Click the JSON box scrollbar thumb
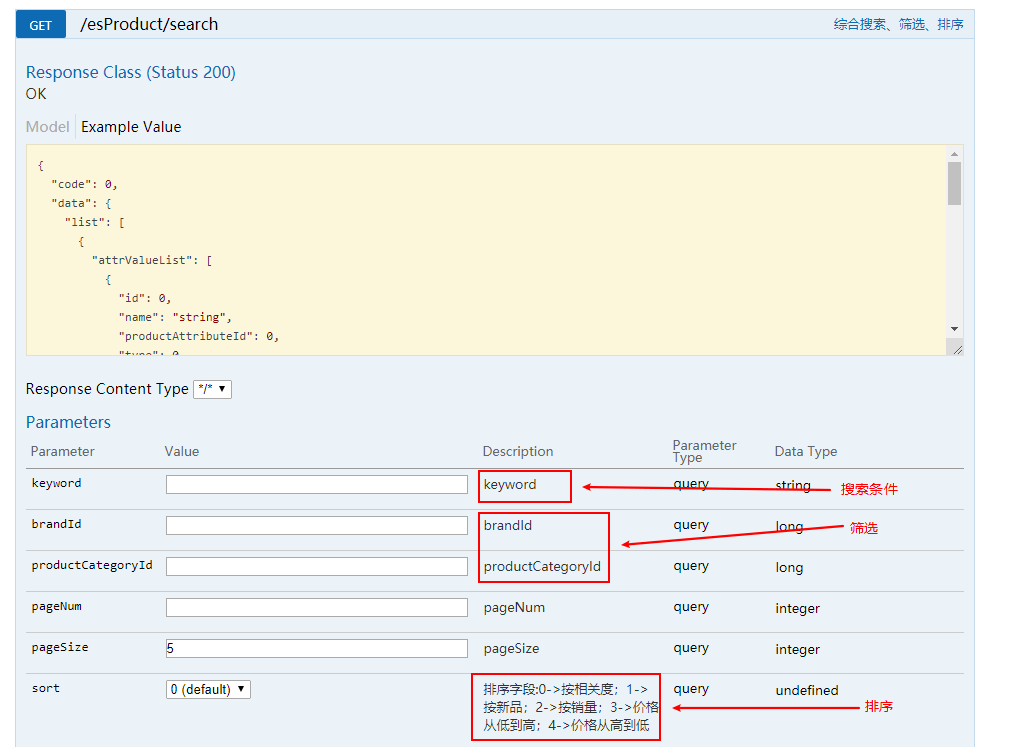 point(955,183)
